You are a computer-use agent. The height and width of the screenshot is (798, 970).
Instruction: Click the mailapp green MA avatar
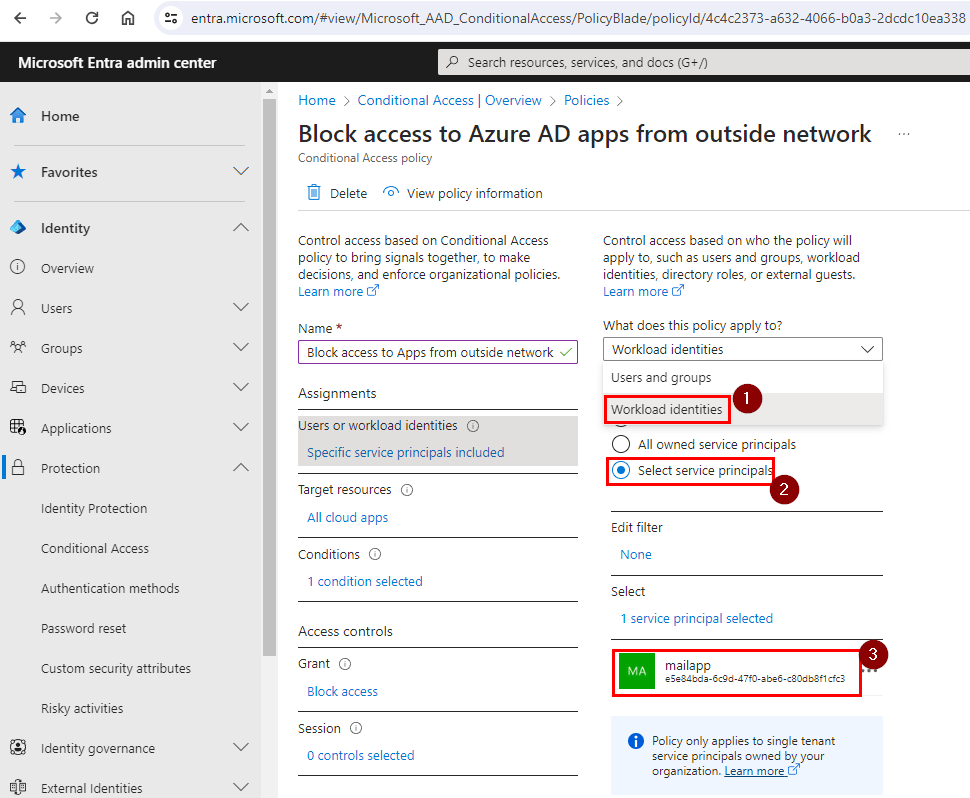tap(637, 671)
